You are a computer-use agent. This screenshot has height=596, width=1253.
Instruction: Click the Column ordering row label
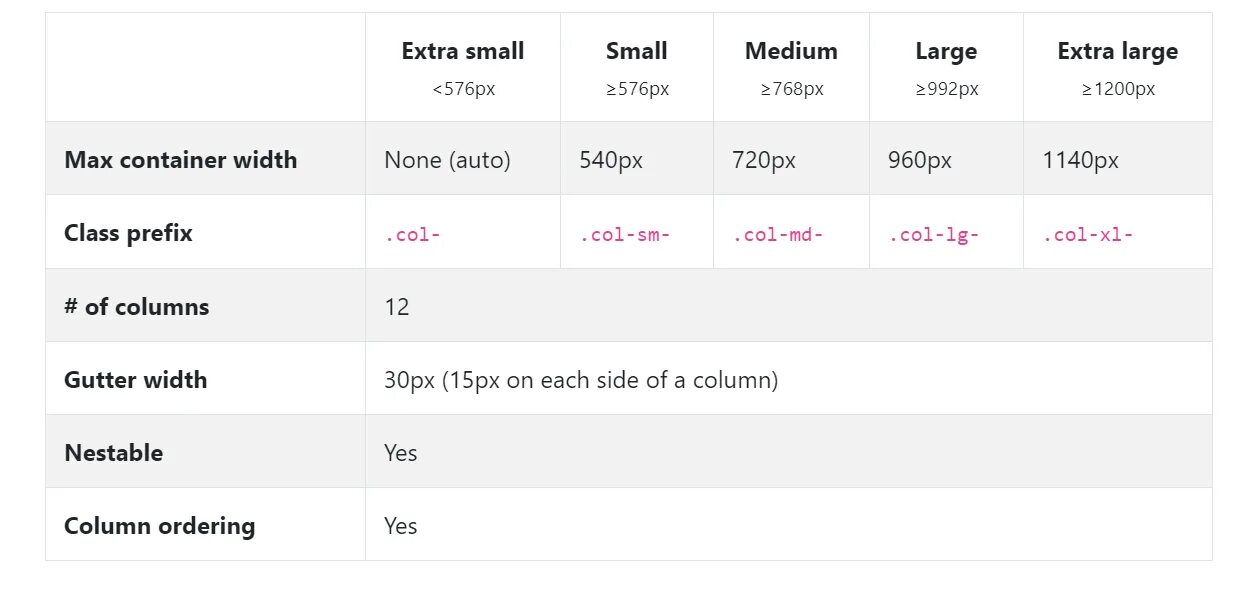pos(160,526)
